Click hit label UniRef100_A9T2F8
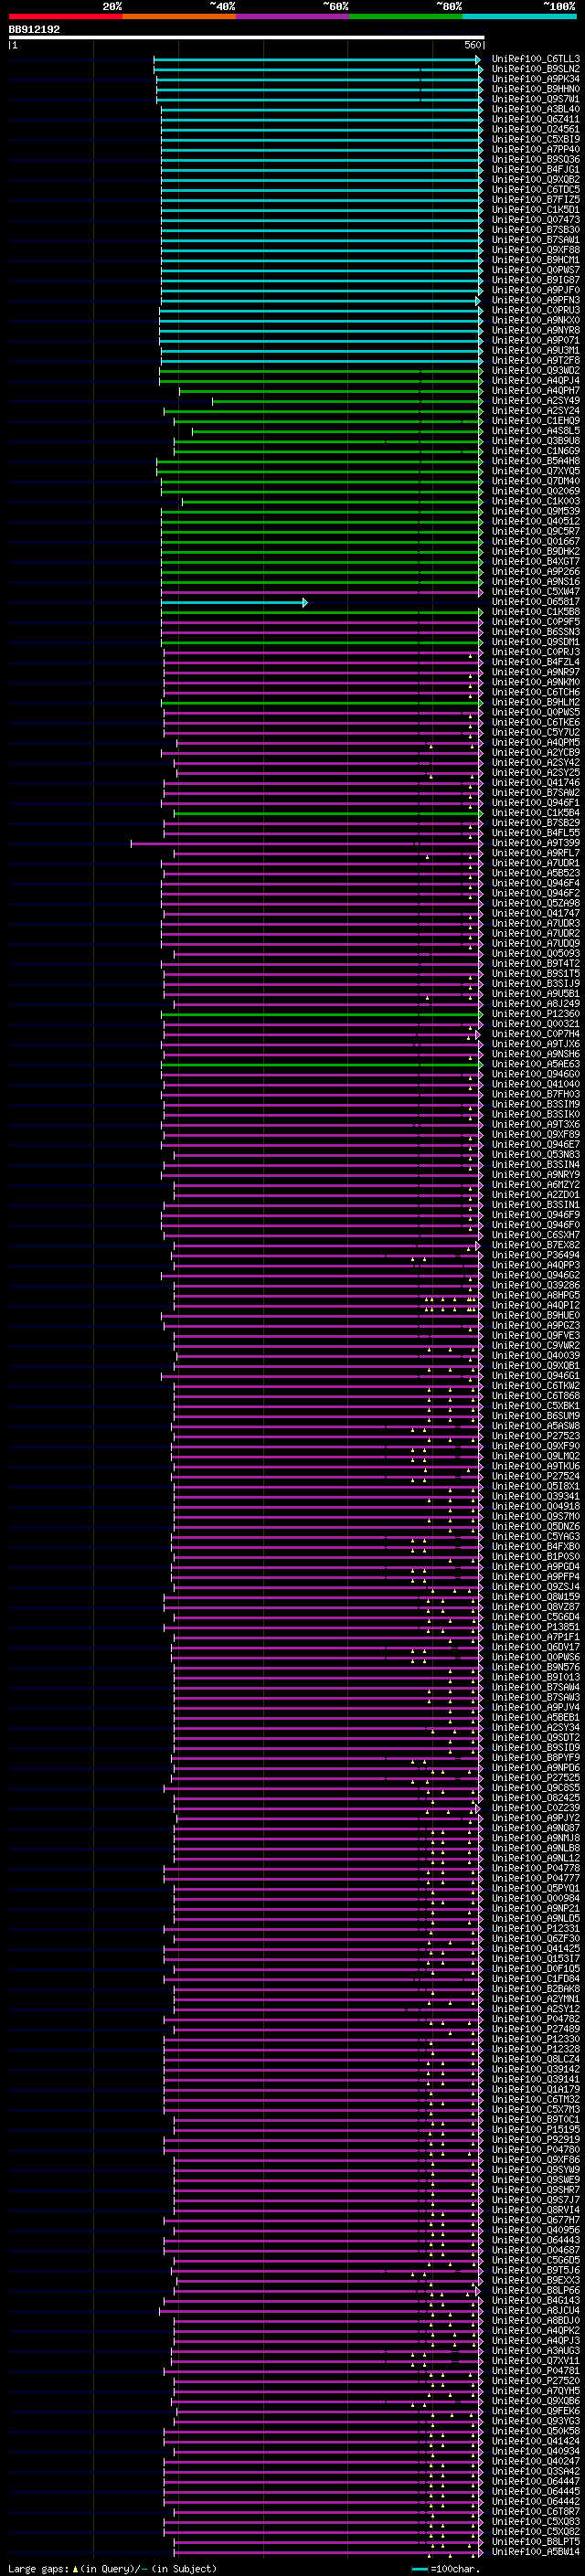The image size is (585, 2576). click(x=535, y=361)
